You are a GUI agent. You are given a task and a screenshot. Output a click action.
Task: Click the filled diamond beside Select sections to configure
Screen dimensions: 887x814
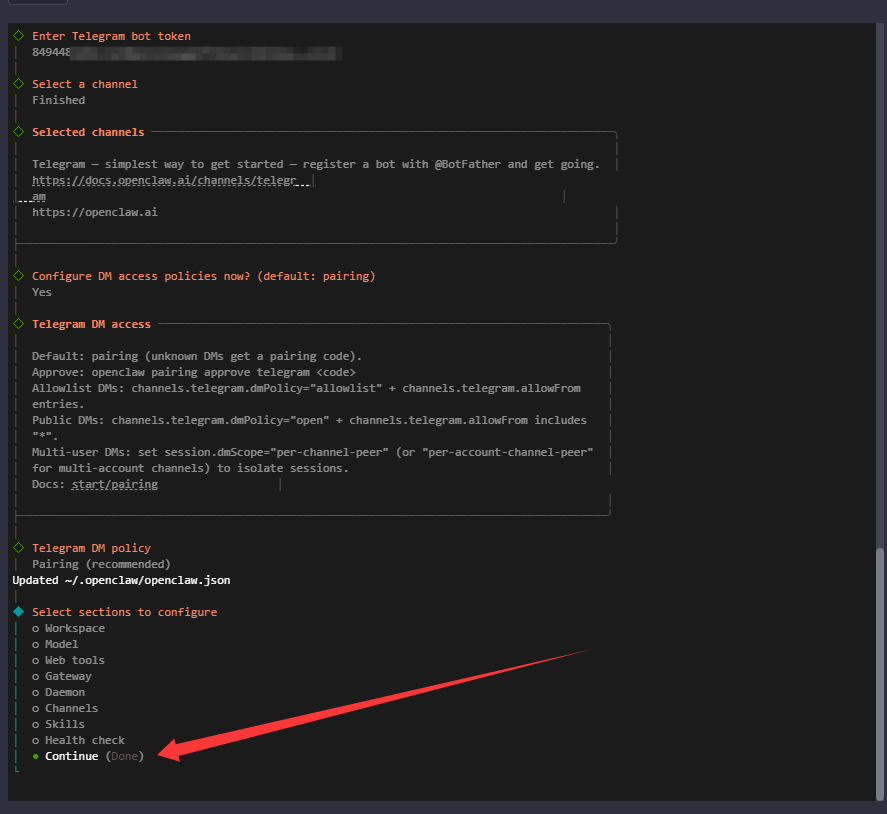pos(18,612)
